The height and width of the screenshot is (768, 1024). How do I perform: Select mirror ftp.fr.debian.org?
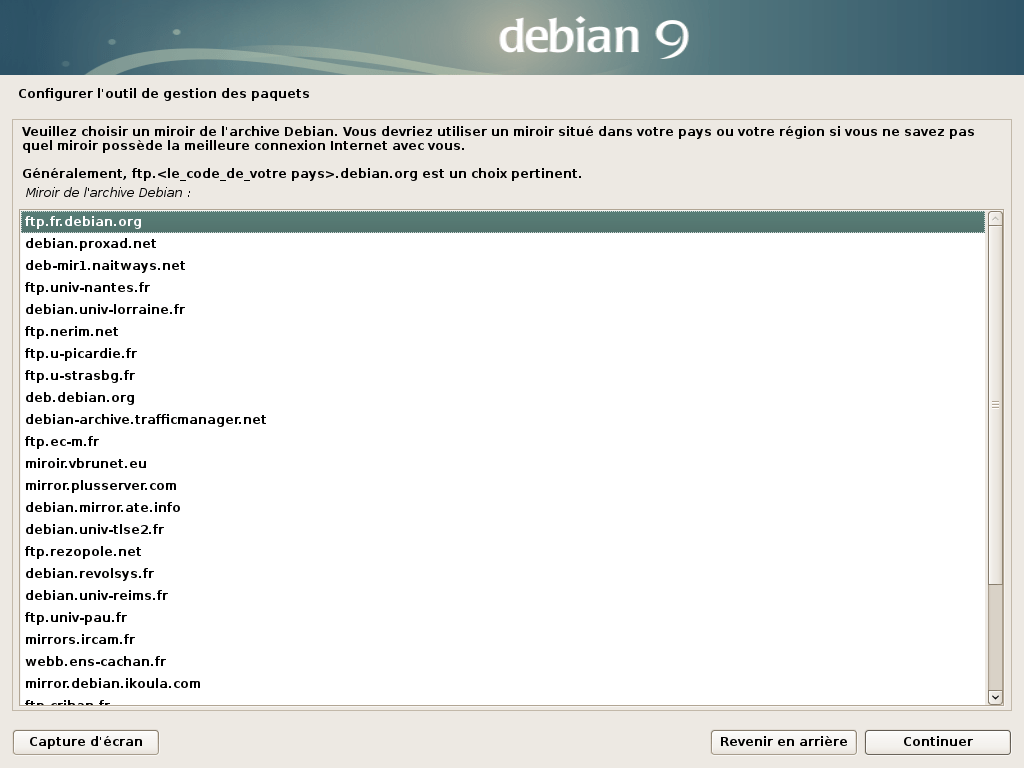(x=502, y=221)
